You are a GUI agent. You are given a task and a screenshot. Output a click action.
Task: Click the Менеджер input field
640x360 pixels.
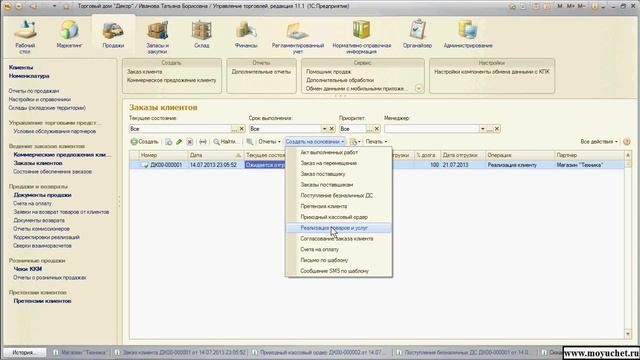[x=431, y=129]
